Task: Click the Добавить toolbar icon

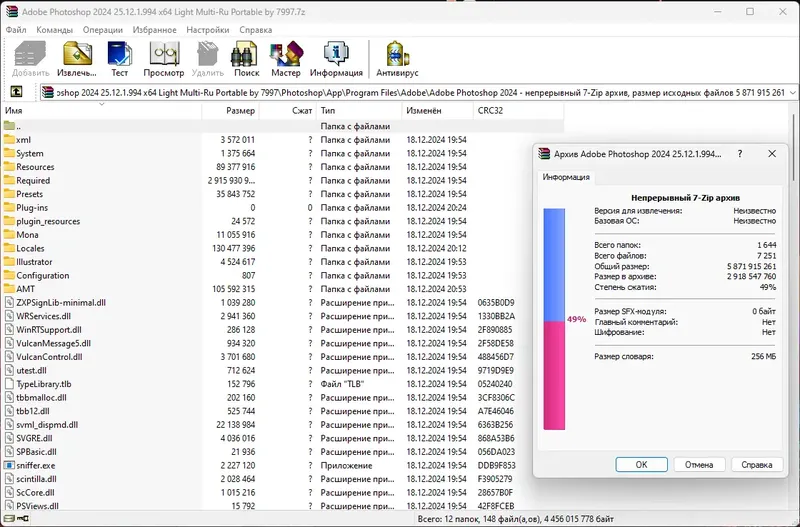Action: point(30,54)
